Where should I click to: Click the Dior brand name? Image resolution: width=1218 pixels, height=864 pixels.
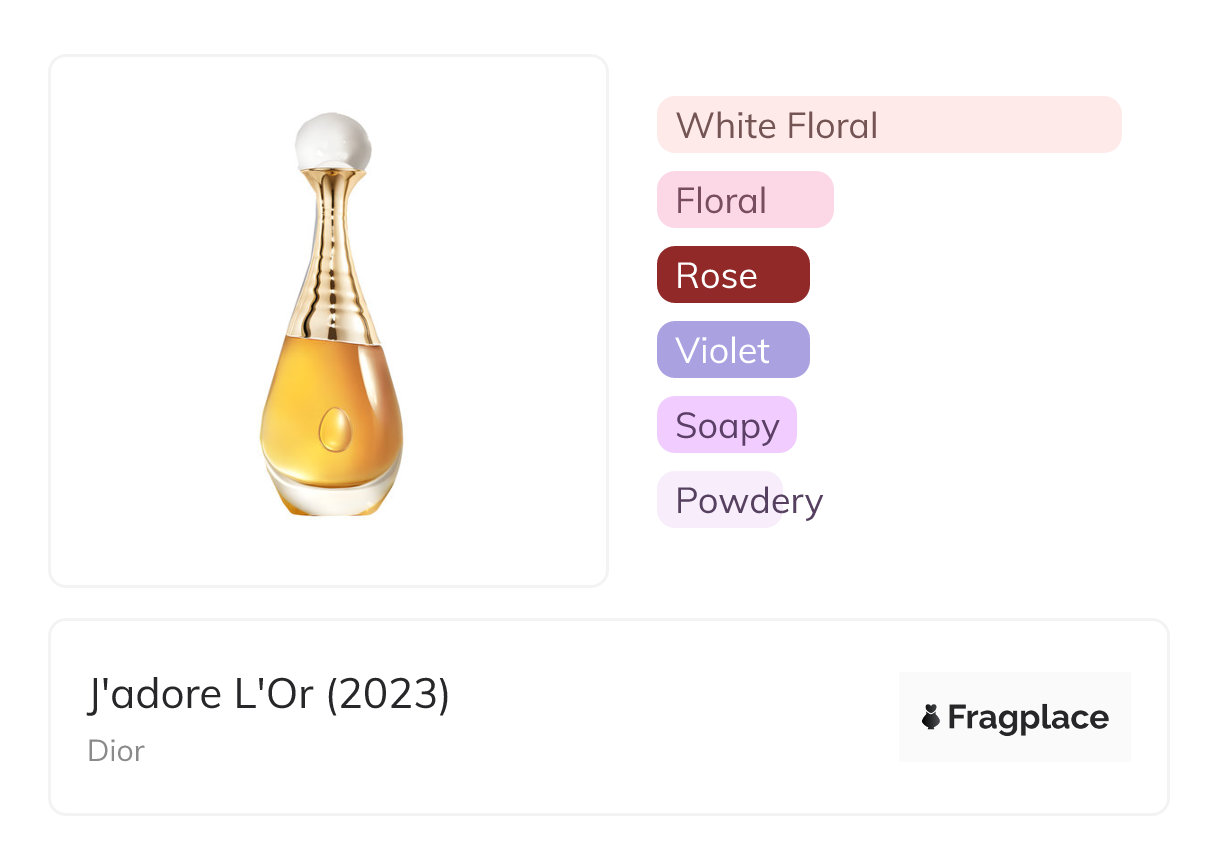[x=116, y=750]
